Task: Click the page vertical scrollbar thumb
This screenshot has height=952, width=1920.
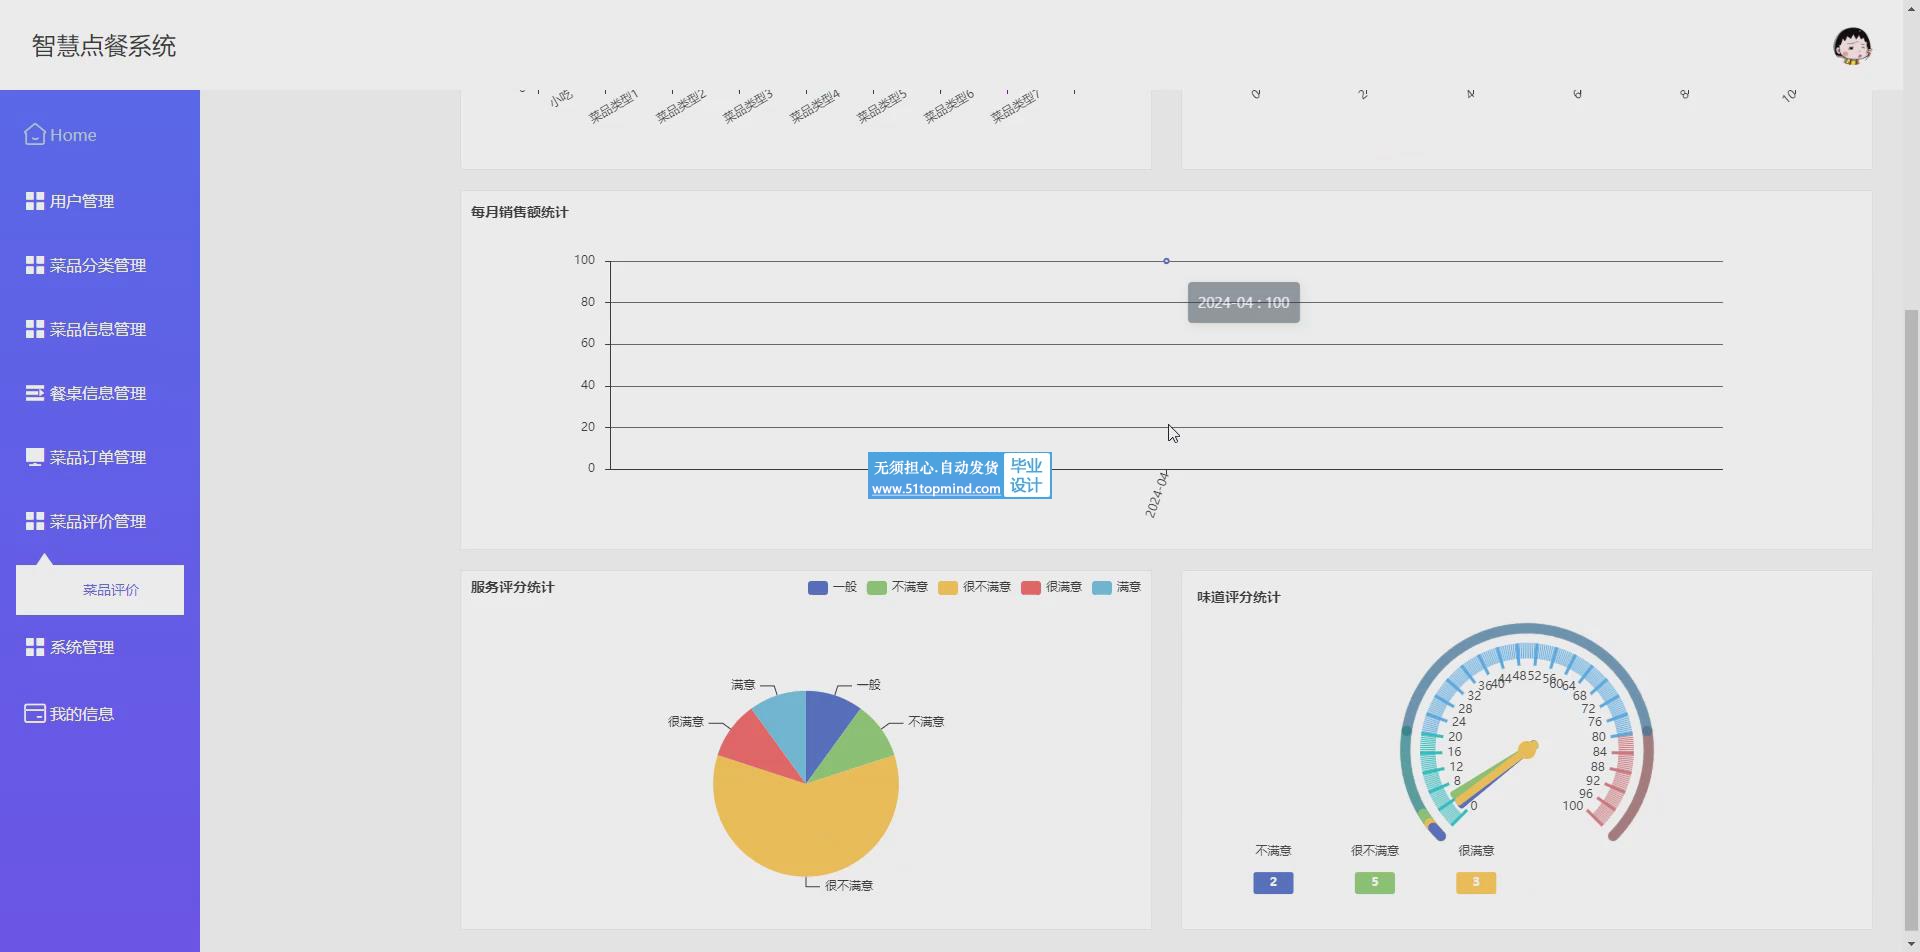Action: 1912,620
